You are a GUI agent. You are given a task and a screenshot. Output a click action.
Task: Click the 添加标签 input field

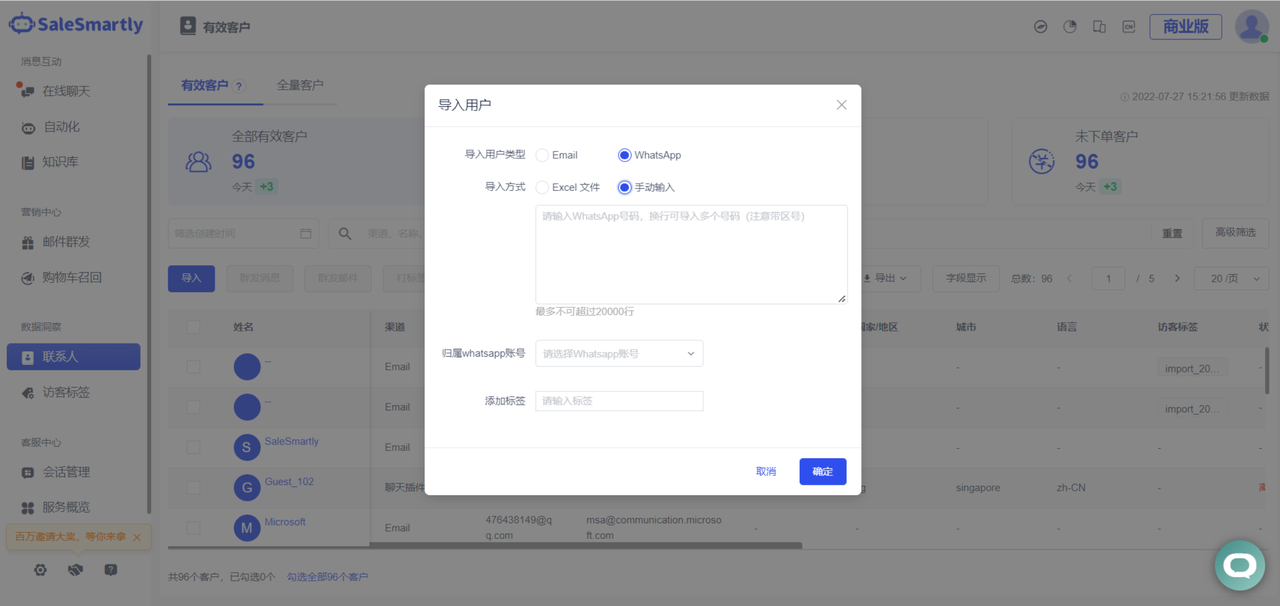tap(619, 401)
